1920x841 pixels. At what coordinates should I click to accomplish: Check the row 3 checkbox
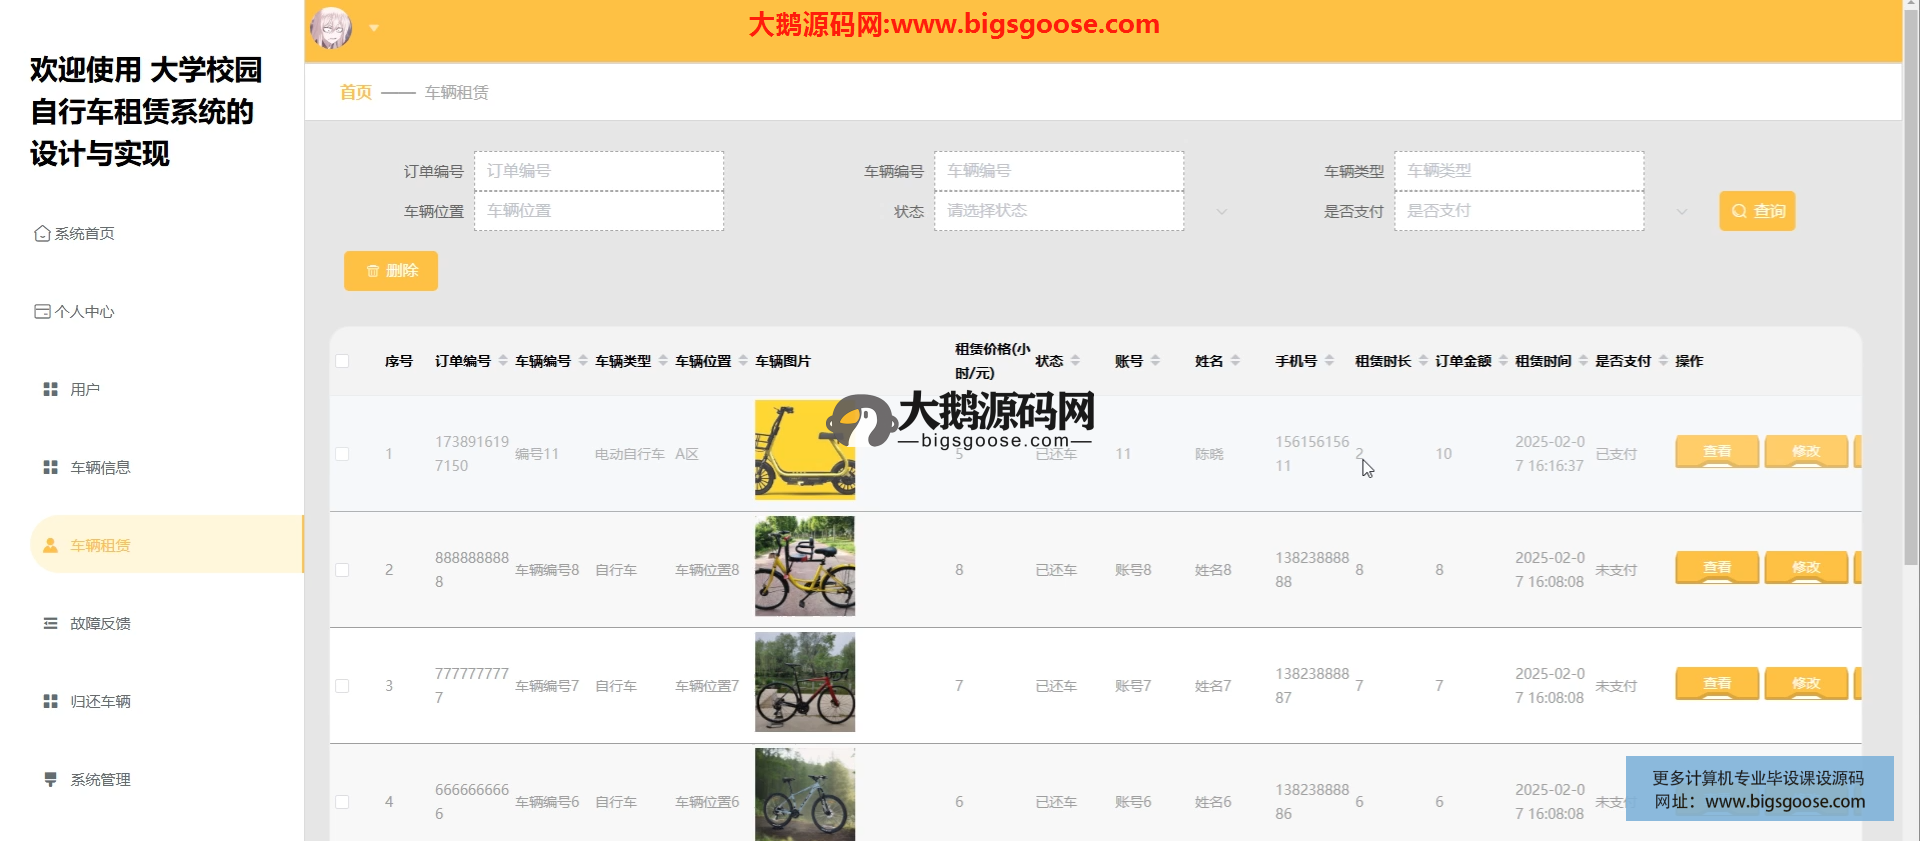(342, 686)
